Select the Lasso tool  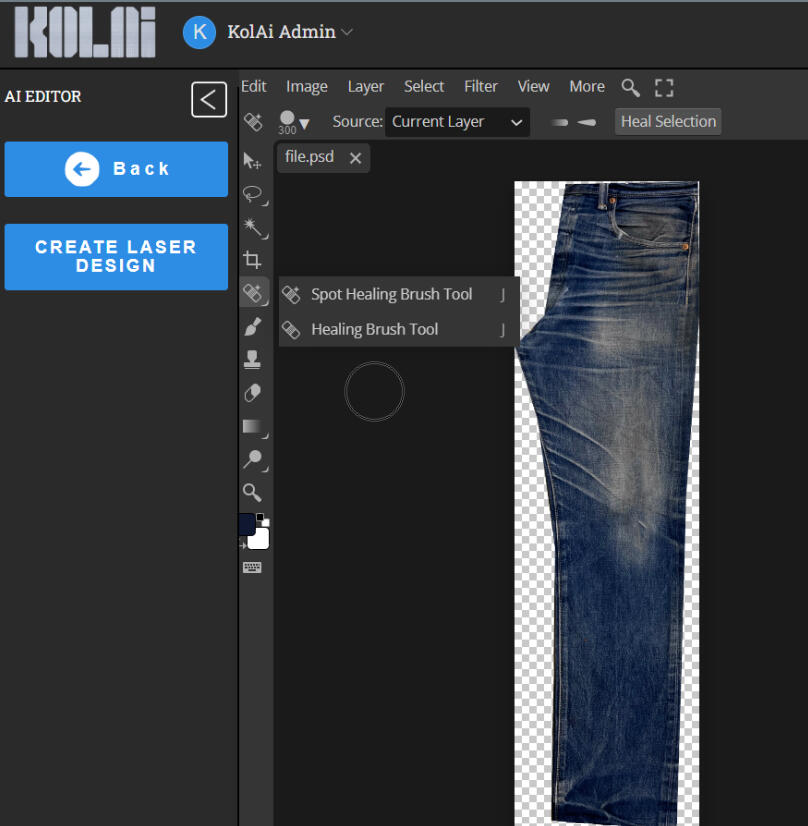(x=253, y=194)
